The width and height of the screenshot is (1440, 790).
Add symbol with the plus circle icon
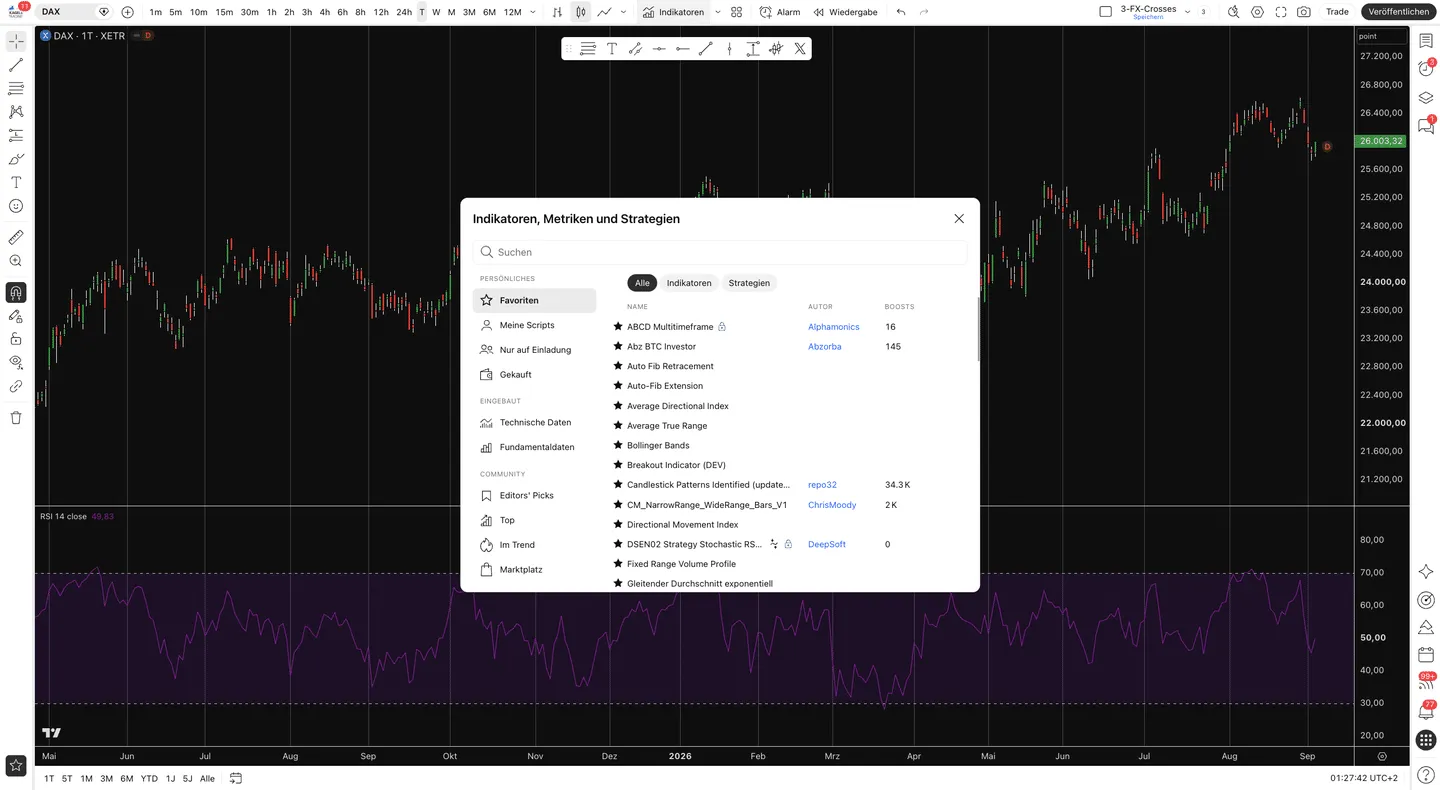127,12
